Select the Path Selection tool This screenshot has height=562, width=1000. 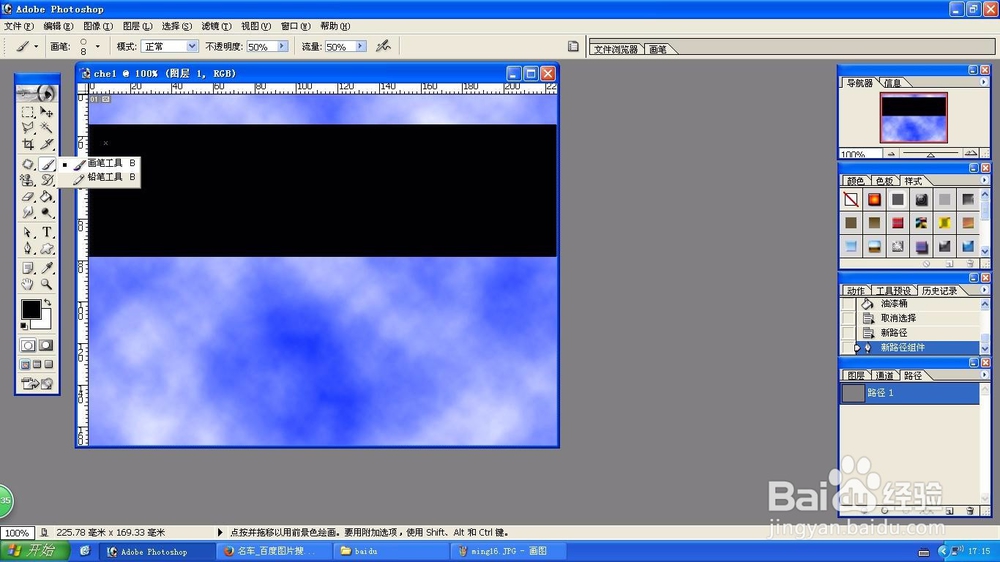pyautogui.click(x=27, y=232)
